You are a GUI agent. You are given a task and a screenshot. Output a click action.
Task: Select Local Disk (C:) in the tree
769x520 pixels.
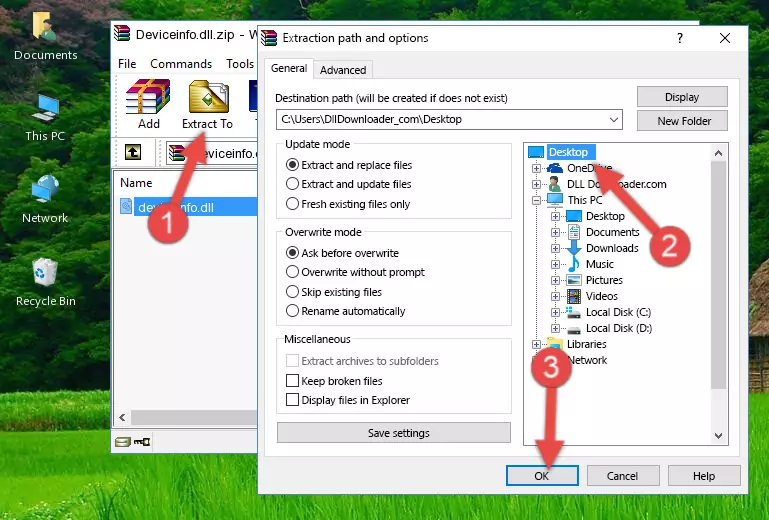pos(618,312)
